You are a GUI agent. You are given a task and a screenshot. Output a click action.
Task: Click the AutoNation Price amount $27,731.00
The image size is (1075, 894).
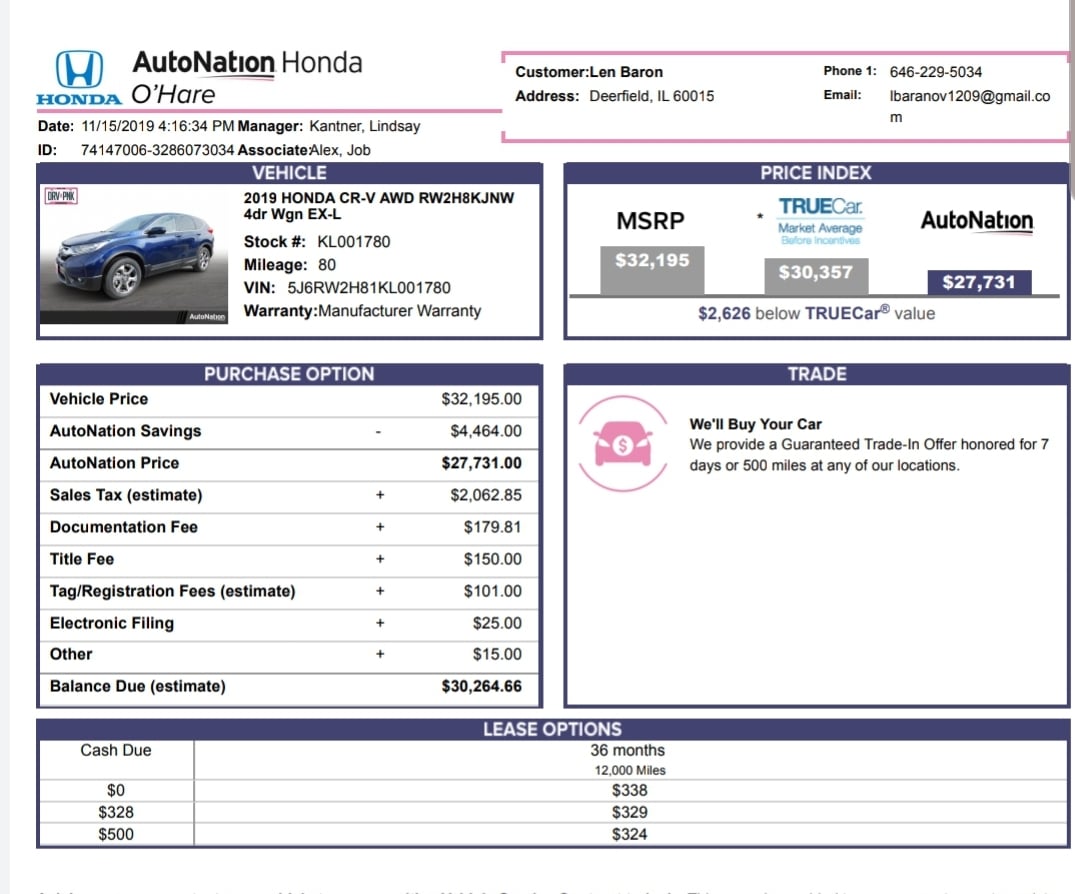[481, 463]
